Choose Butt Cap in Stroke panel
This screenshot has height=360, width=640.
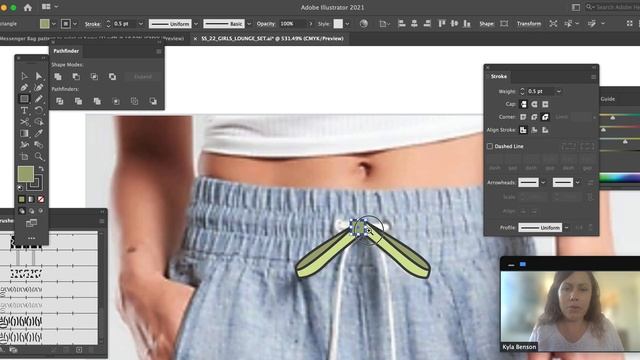pyautogui.click(x=523, y=104)
